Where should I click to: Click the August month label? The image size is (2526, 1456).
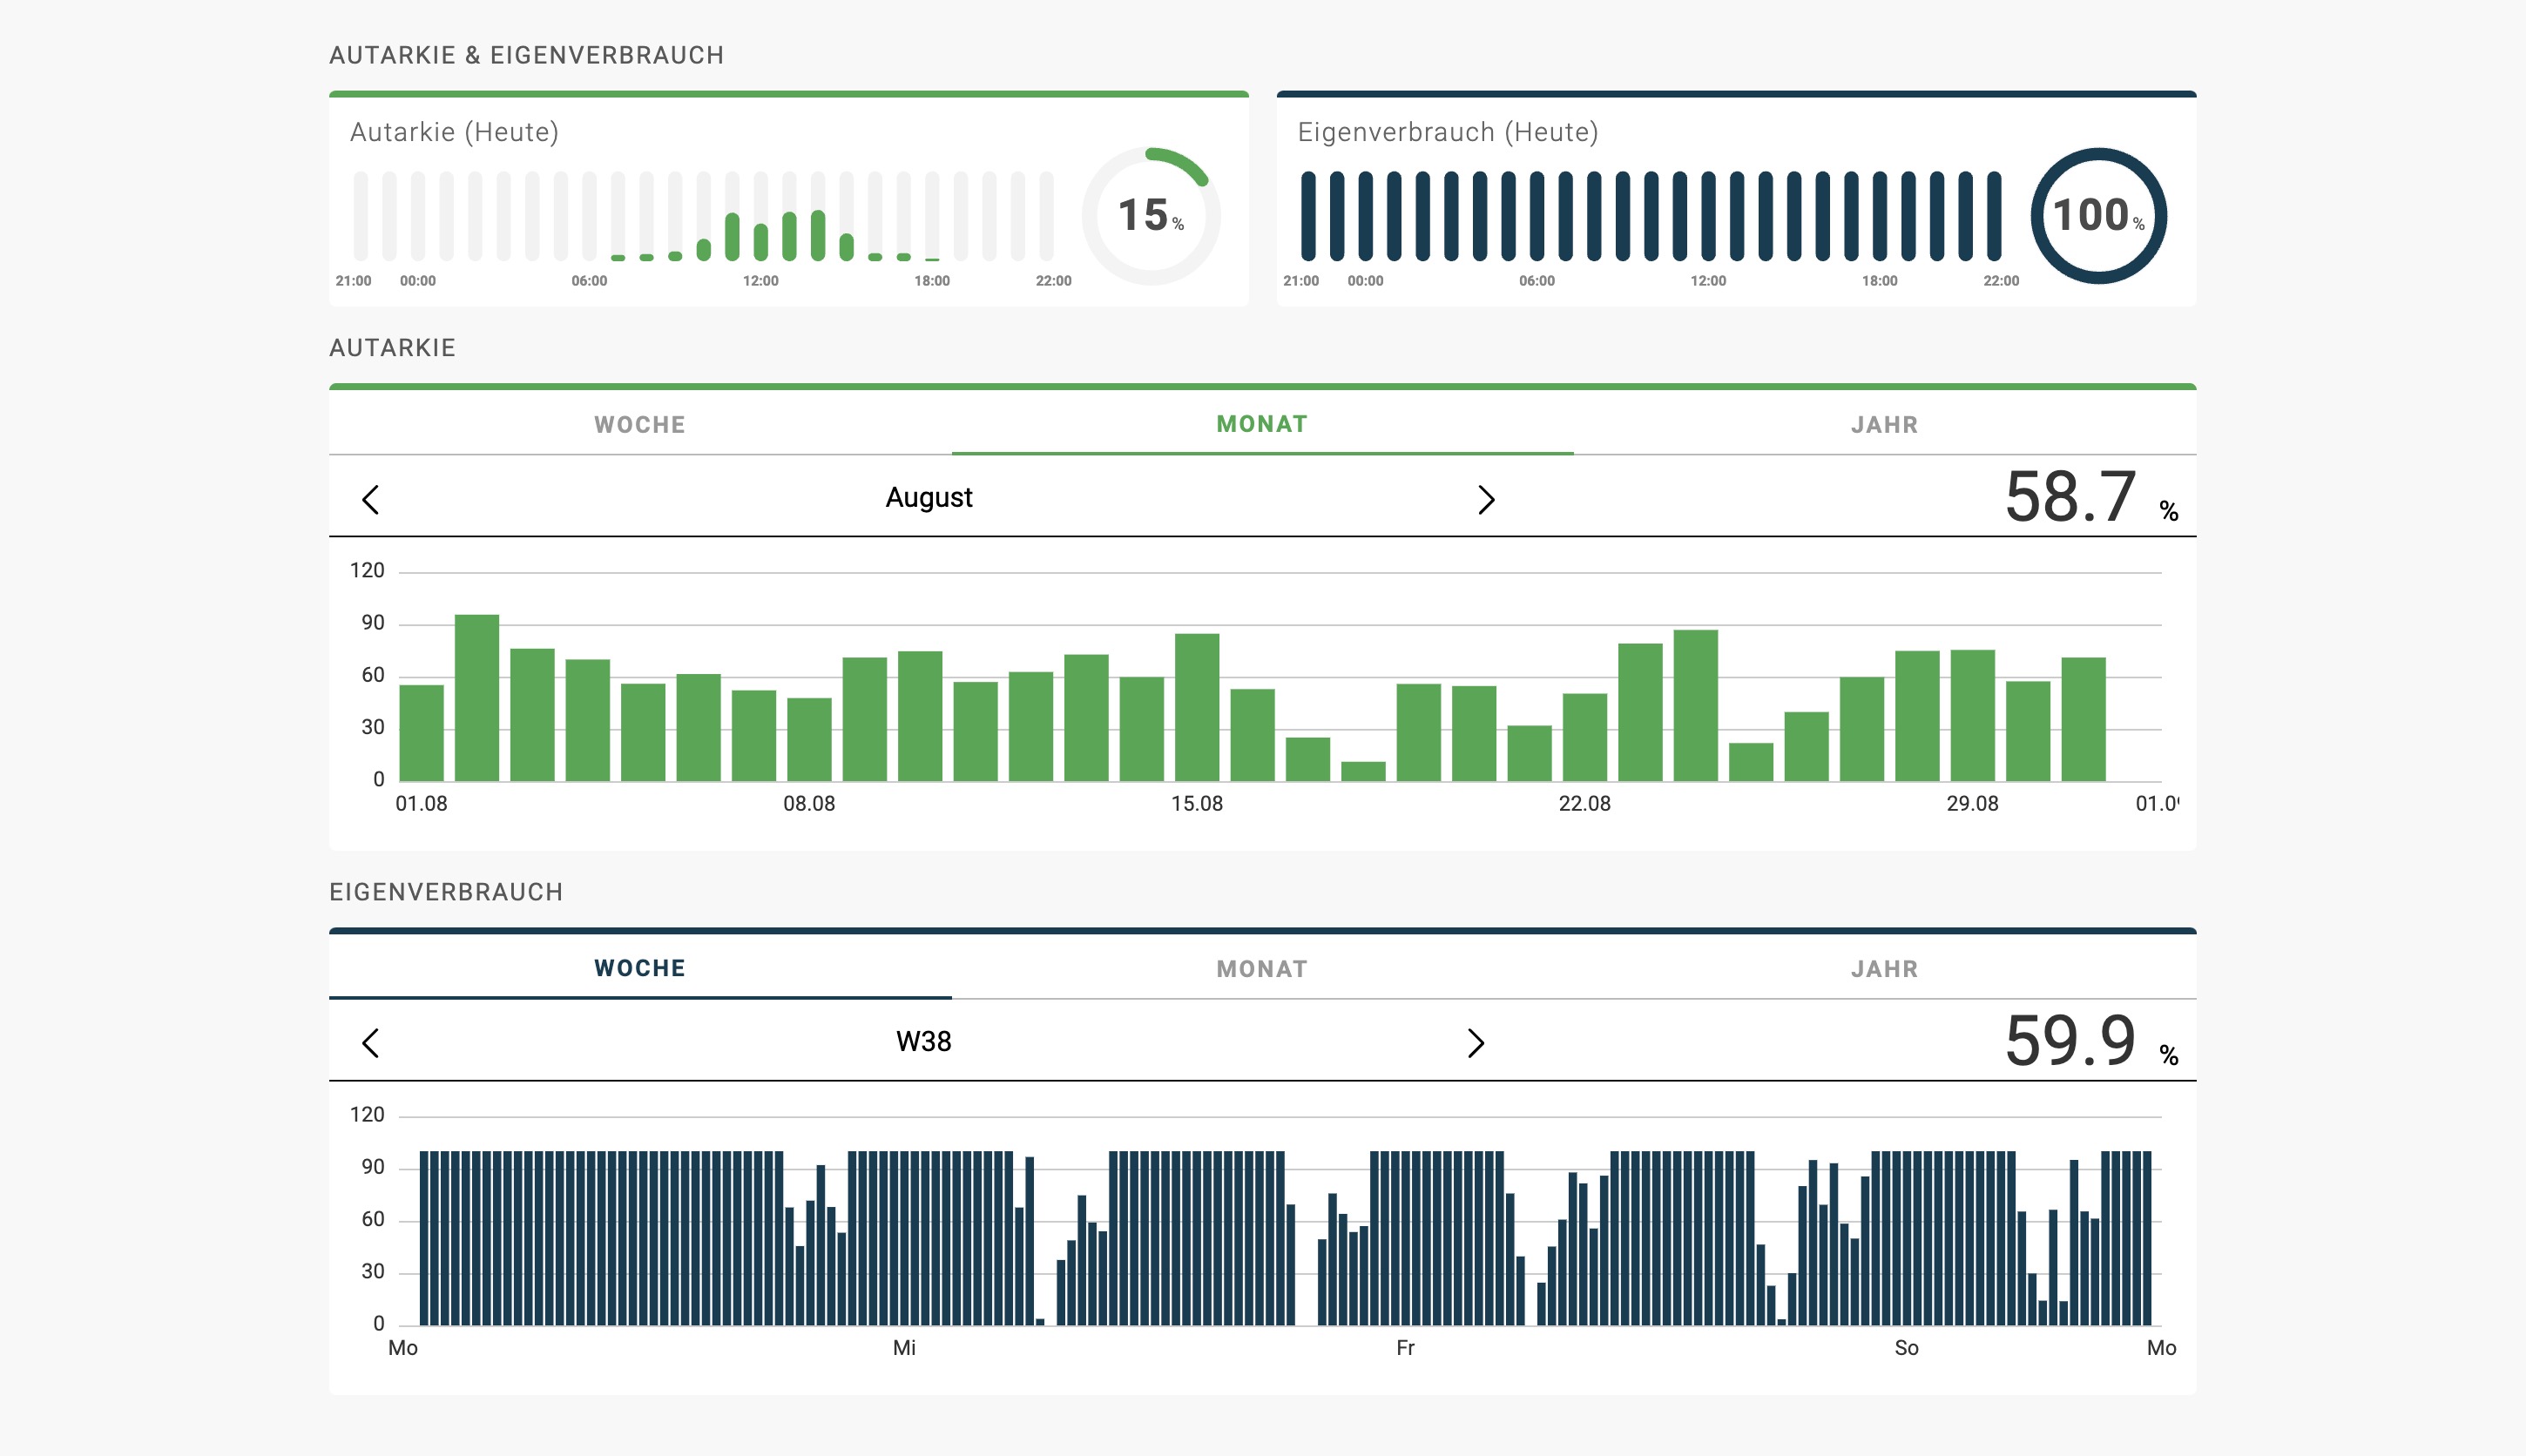[929, 498]
